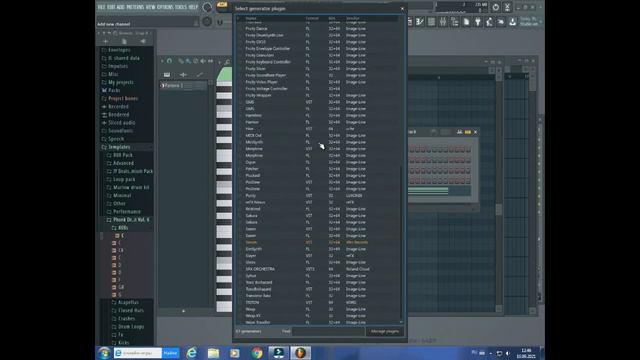
Task: Select SRX ORCHESTRA plugin row
Action: point(318,269)
